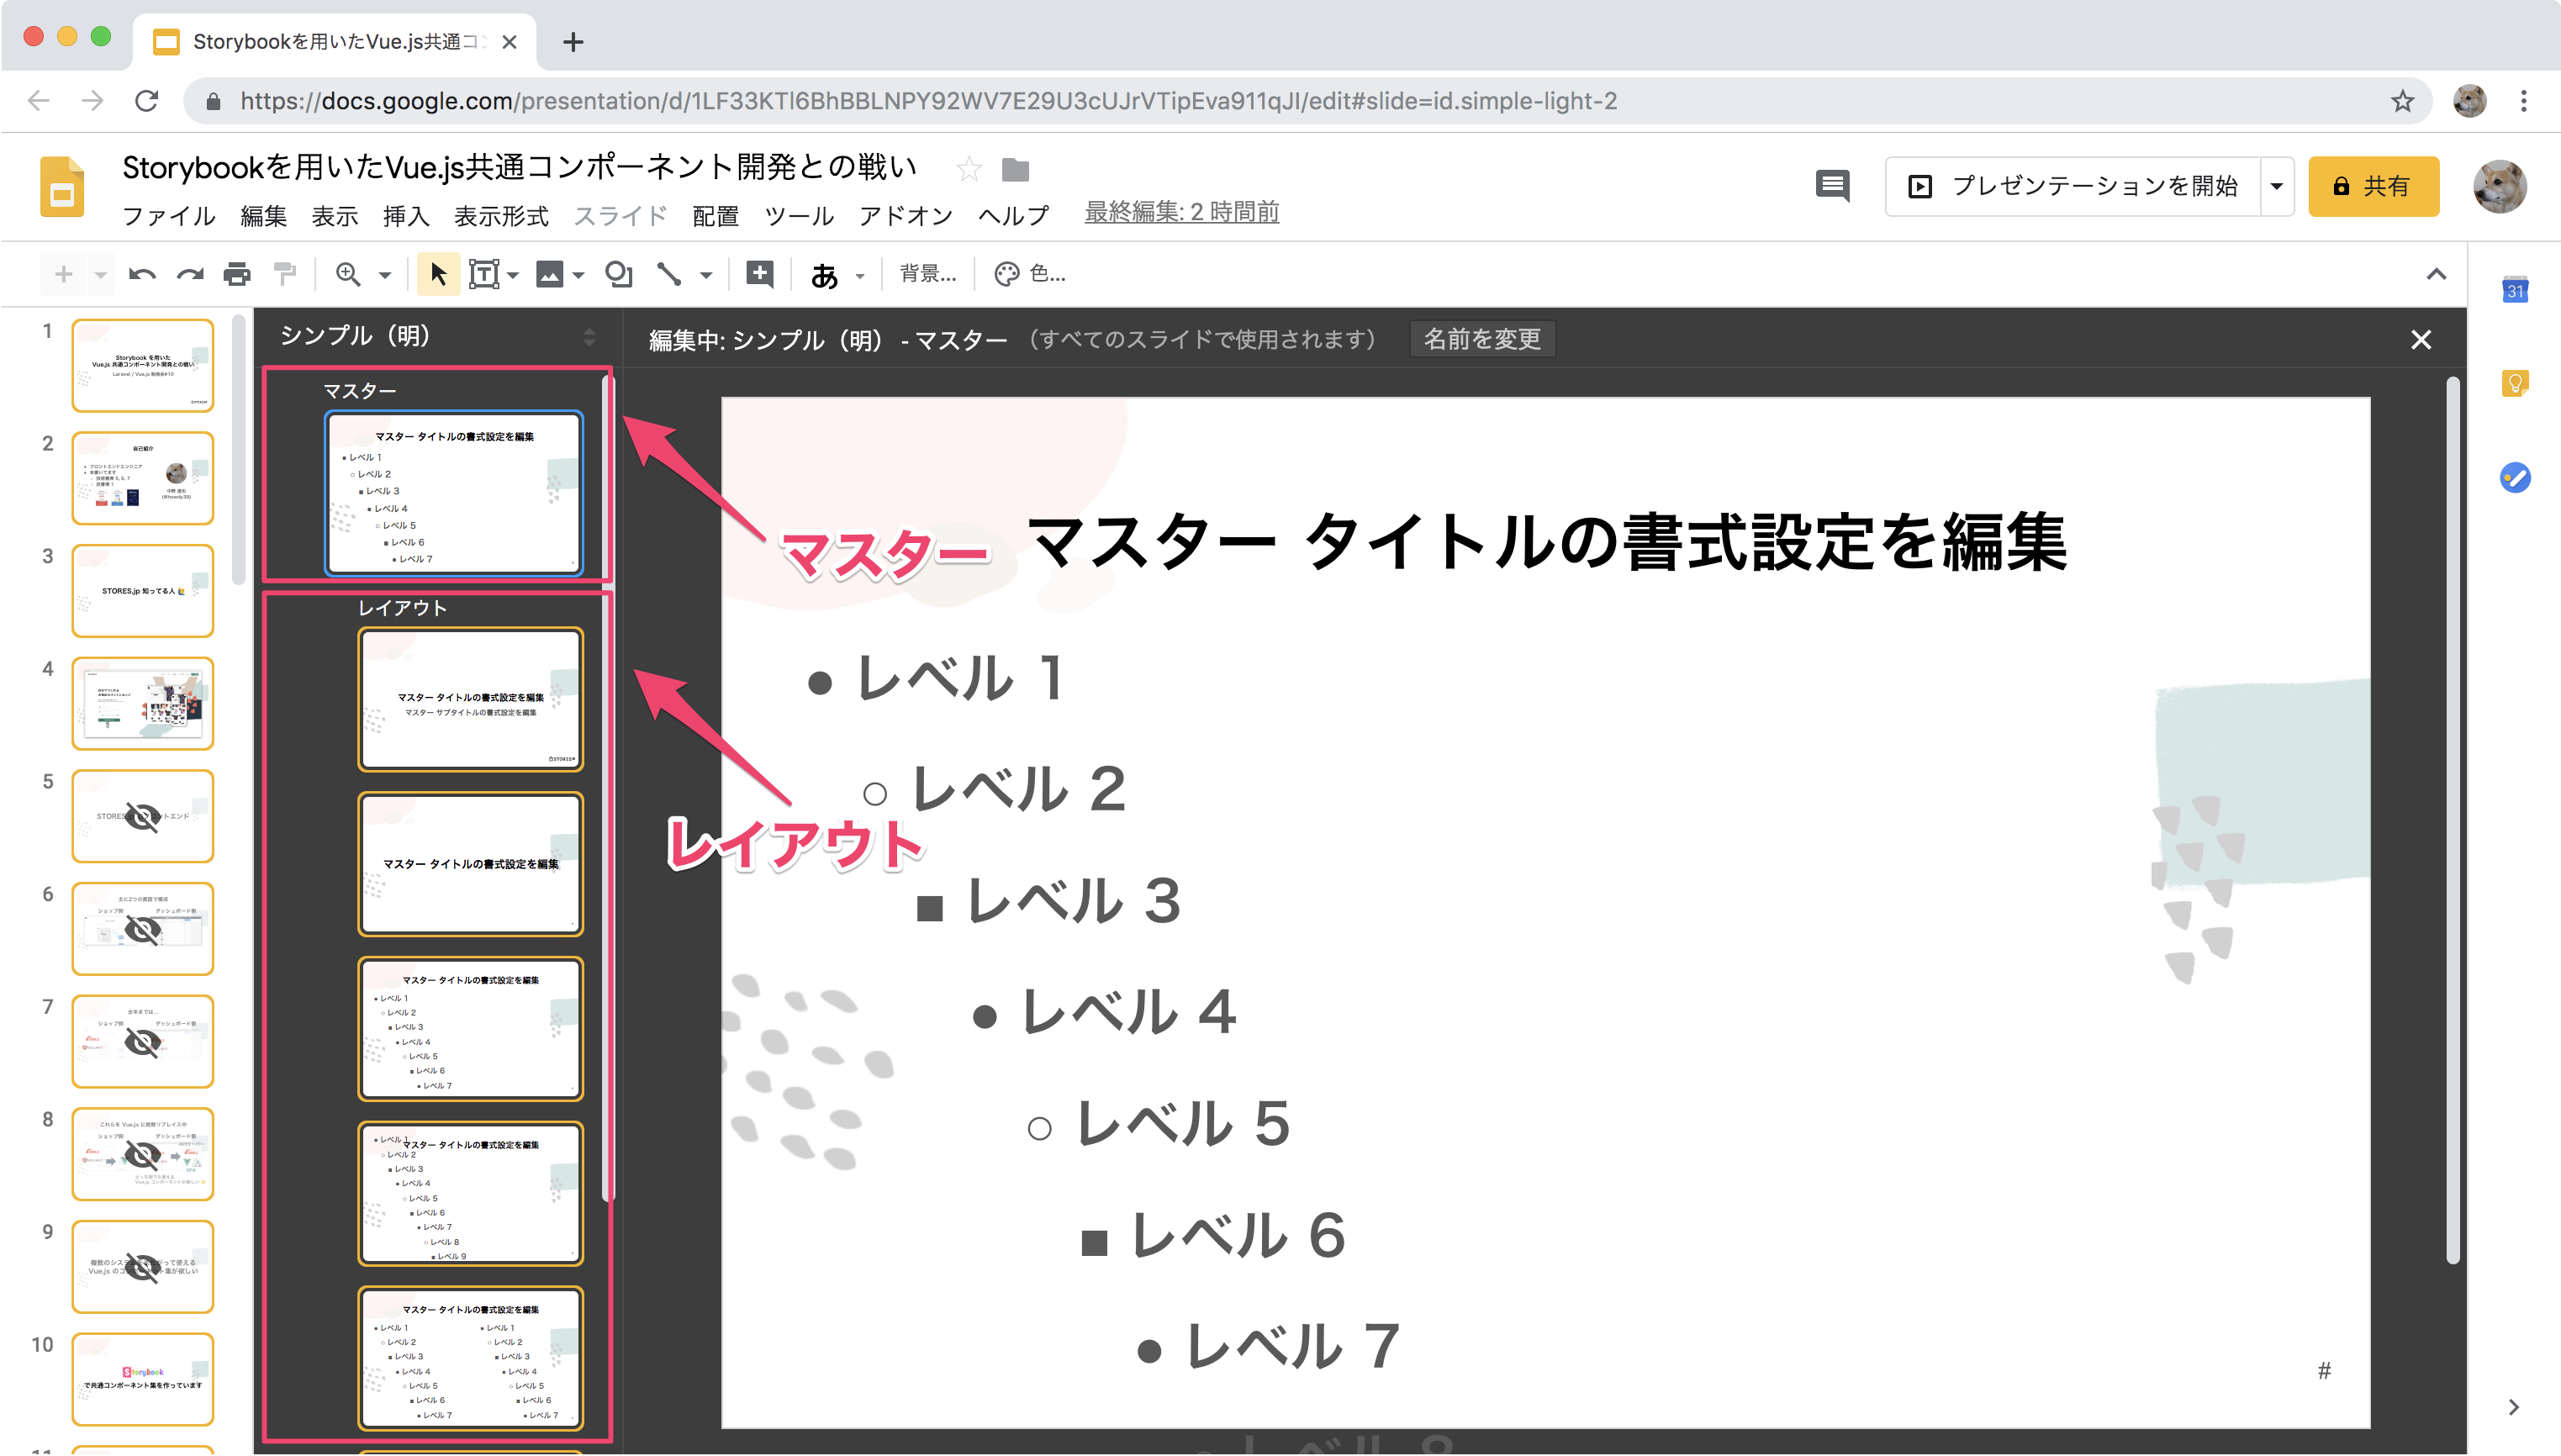The image size is (2561, 1456).
Task: Open input tools dropdown arrow
Action: 859,276
